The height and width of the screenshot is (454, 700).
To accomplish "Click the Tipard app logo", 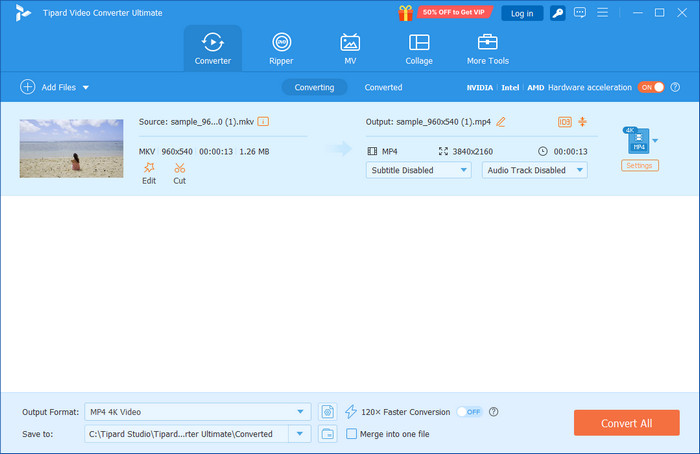I will tap(22, 12).
